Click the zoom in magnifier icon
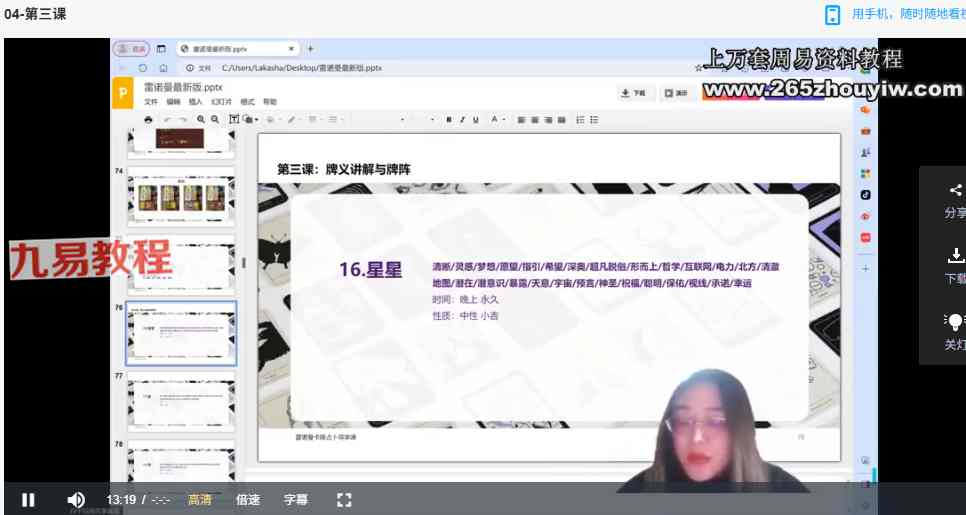The image size is (966, 515). (x=201, y=120)
